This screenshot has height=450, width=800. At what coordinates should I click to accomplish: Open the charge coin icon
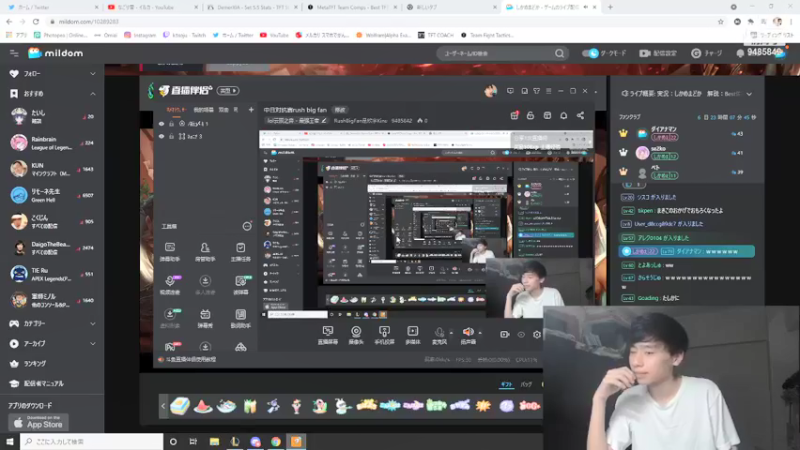[696, 53]
